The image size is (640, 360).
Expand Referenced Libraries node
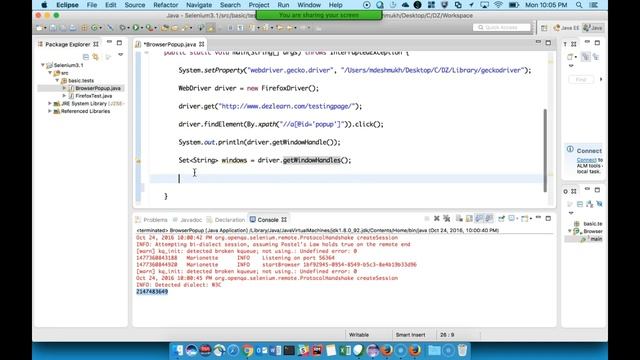point(50,111)
